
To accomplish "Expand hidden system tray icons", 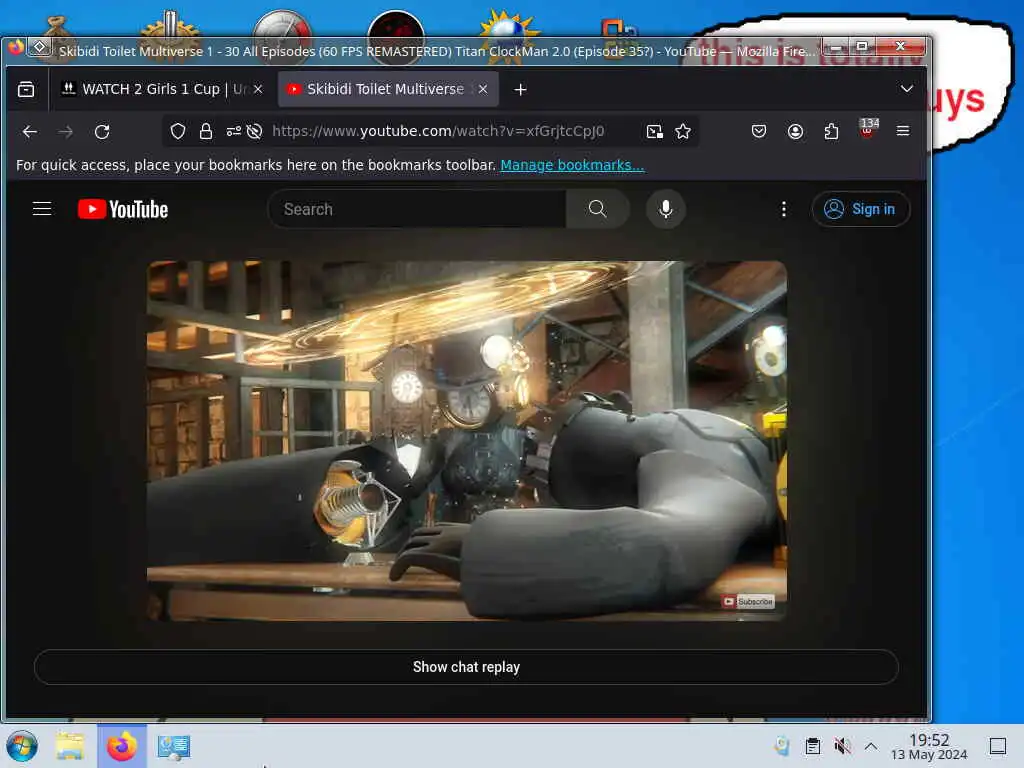I will [871, 746].
